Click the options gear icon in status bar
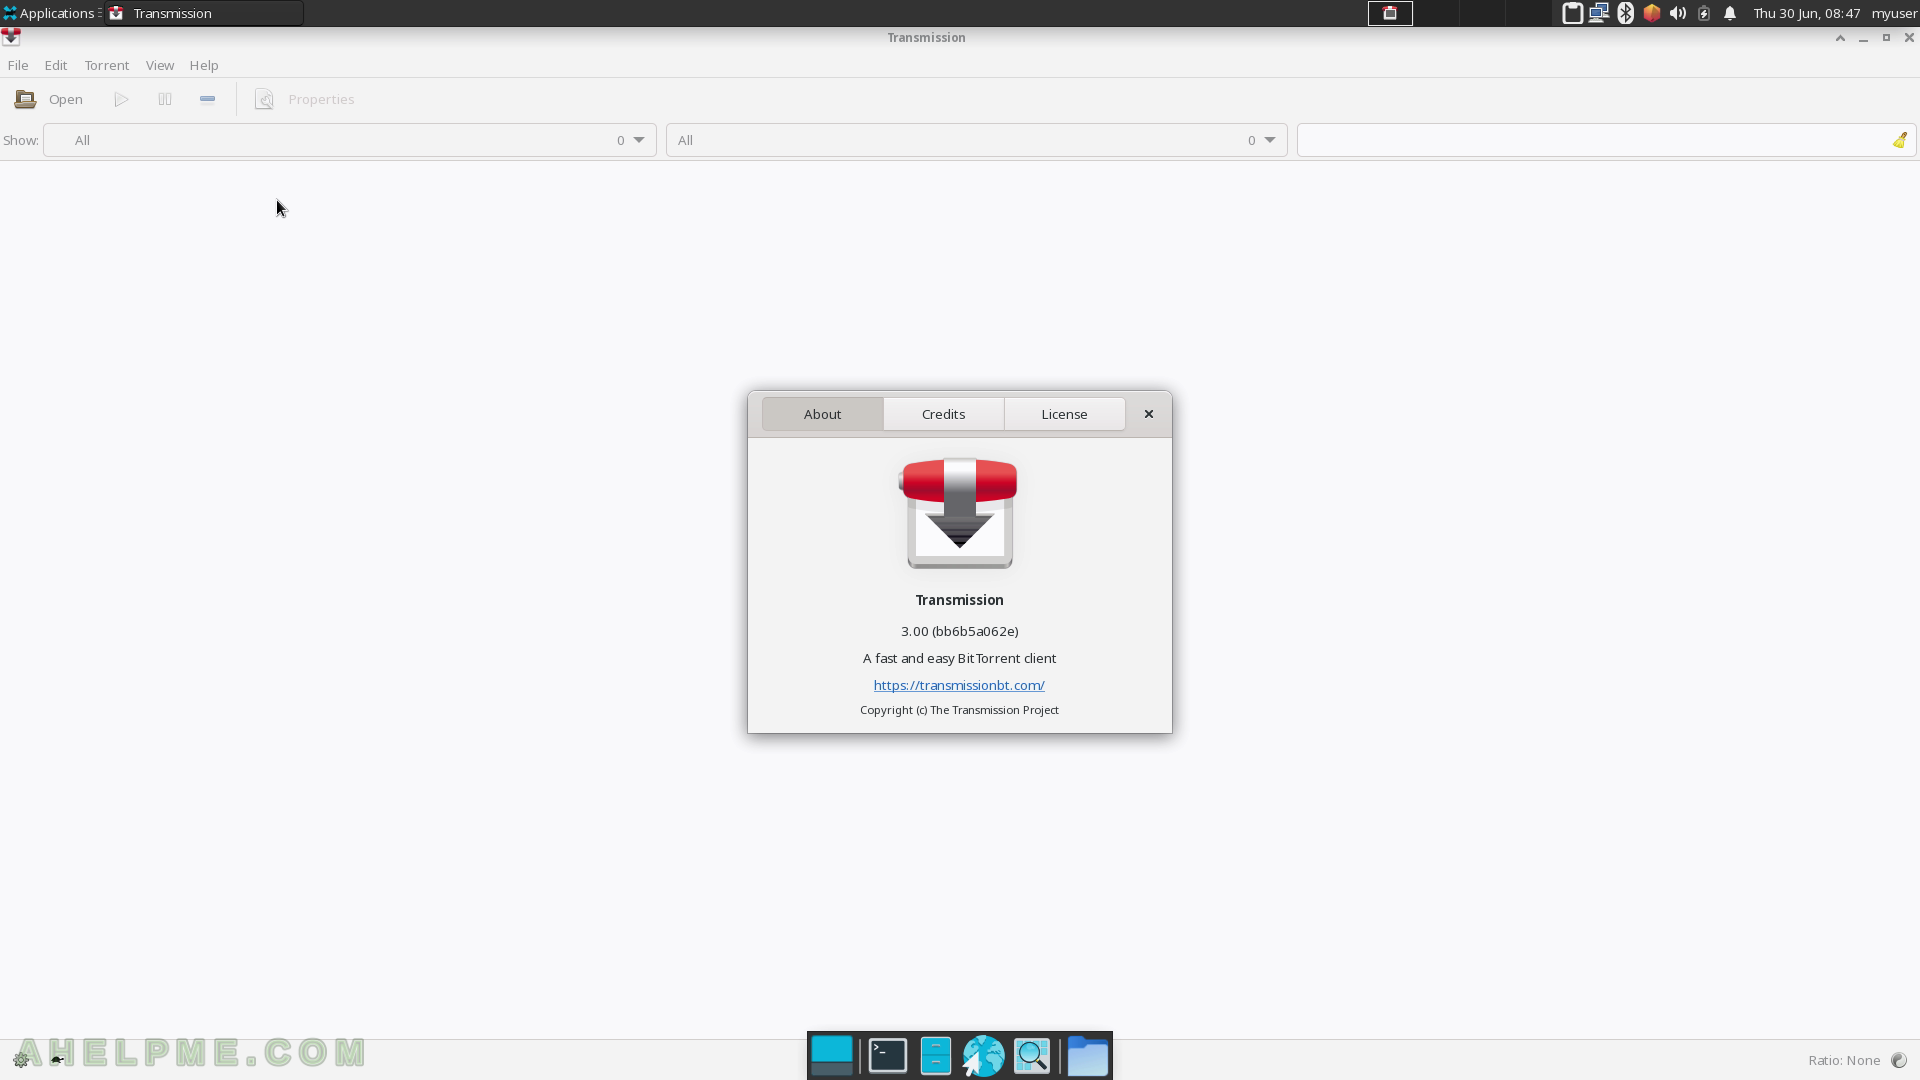Screen dimensions: 1920x1080 21,1060
